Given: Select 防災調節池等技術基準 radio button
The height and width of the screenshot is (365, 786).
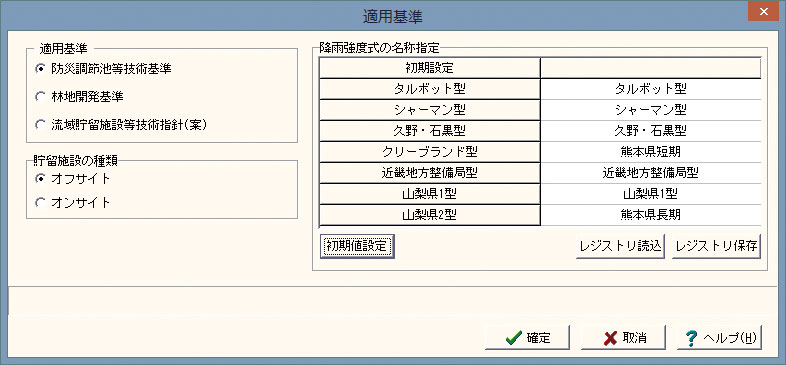Looking at the screenshot, I should (x=104, y=69).
